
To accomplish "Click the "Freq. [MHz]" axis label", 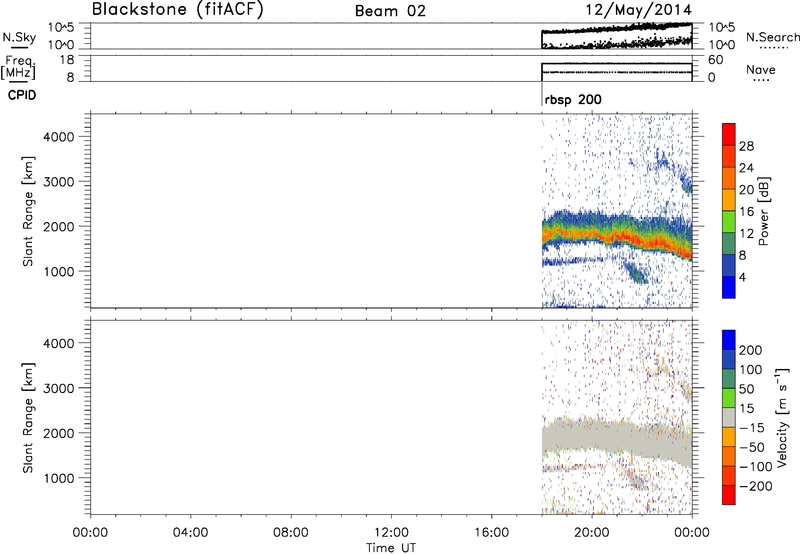I will pos(18,67).
